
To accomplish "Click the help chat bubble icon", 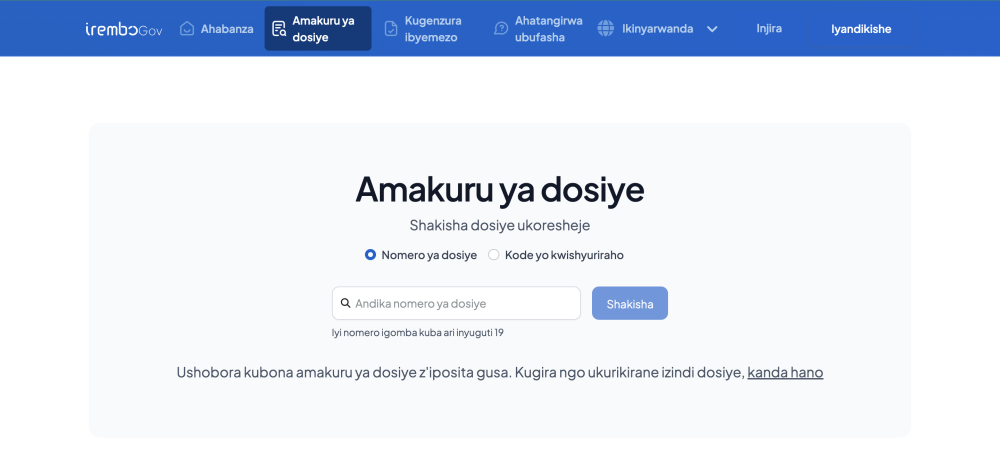I will [501, 29].
